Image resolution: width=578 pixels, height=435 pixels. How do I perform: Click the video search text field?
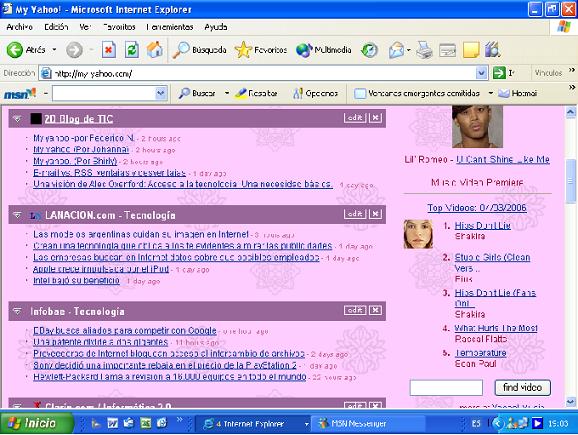click(446, 388)
